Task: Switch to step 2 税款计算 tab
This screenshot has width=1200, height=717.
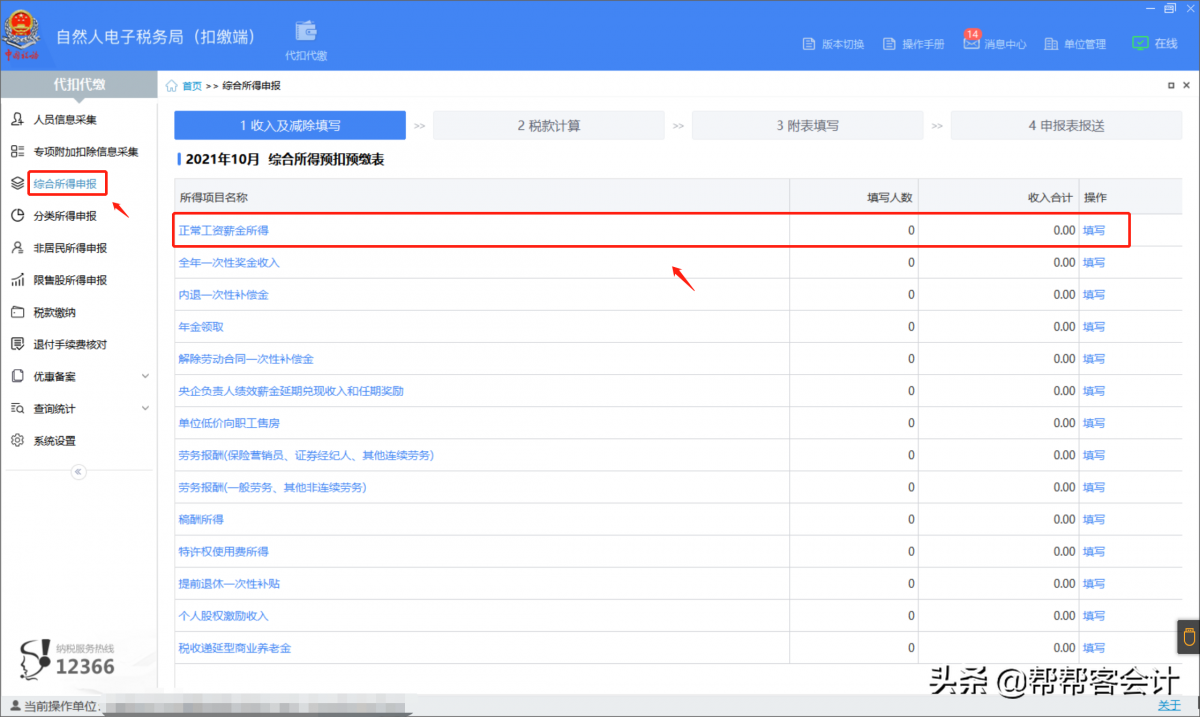Action: [x=548, y=126]
